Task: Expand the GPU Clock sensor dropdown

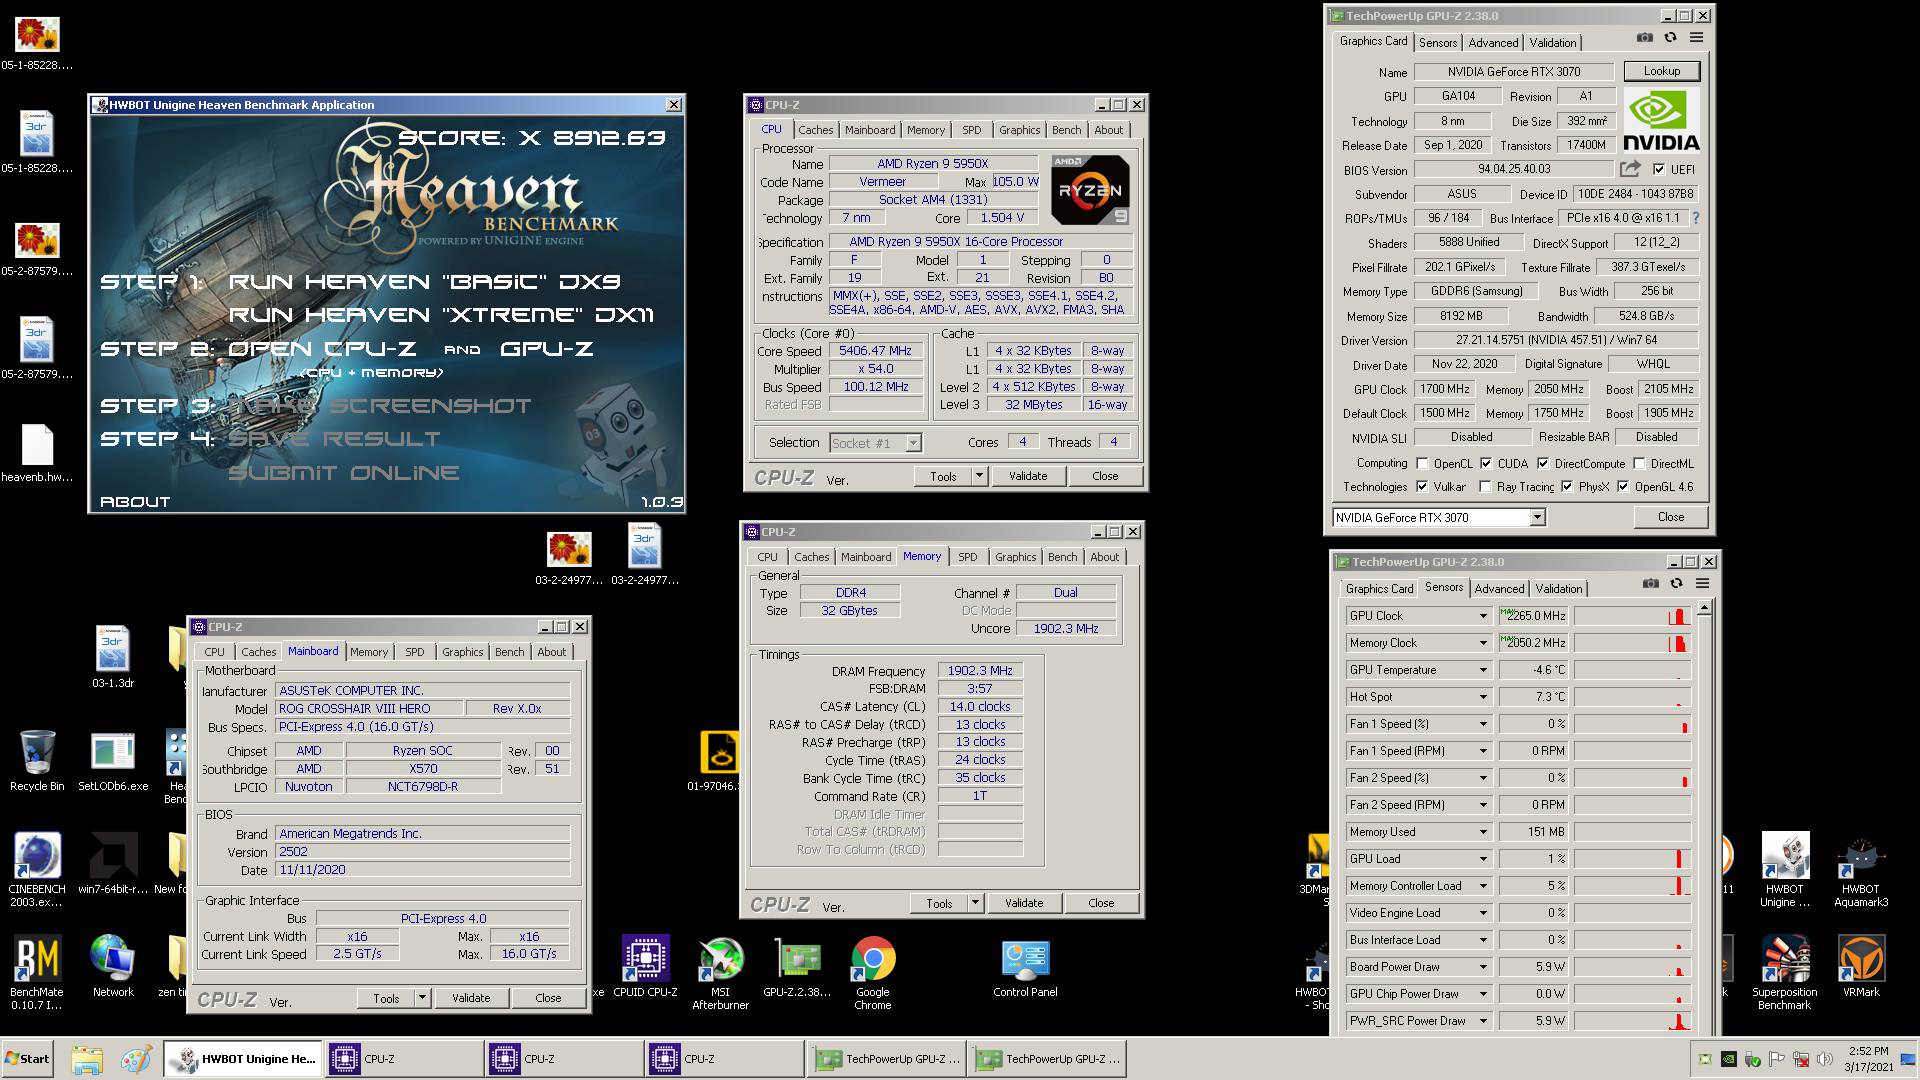Action: (1483, 616)
